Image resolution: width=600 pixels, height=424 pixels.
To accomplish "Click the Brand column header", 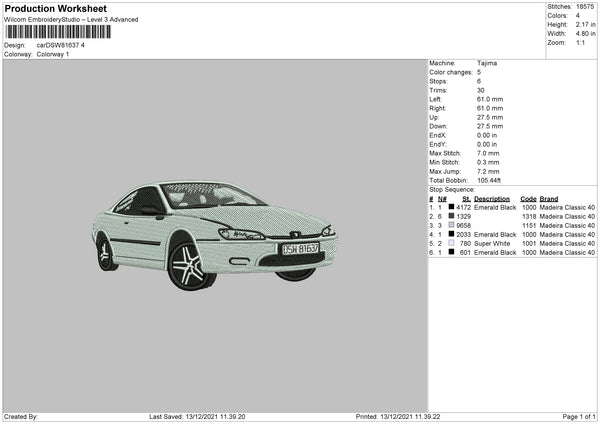I will [x=551, y=199].
